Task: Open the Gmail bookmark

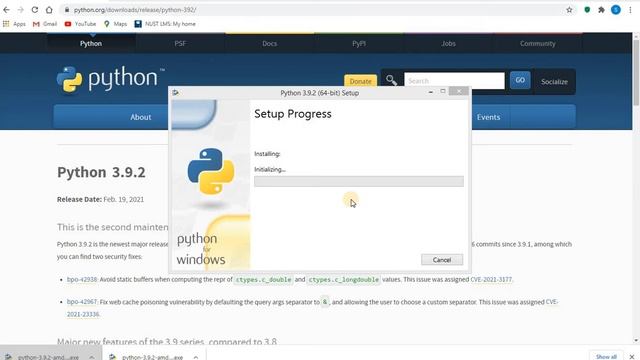Action: (x=45, y=24)
